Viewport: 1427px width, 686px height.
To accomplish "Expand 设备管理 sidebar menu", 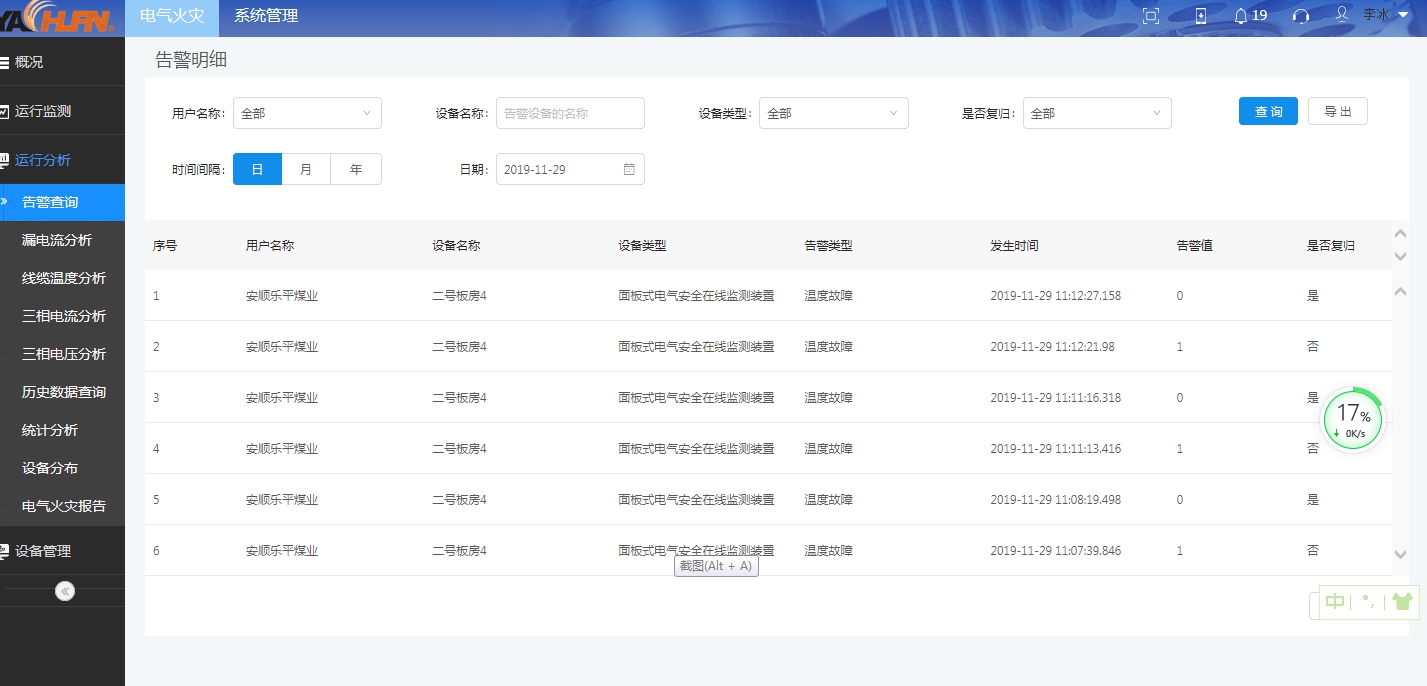I will click(62, 551).
